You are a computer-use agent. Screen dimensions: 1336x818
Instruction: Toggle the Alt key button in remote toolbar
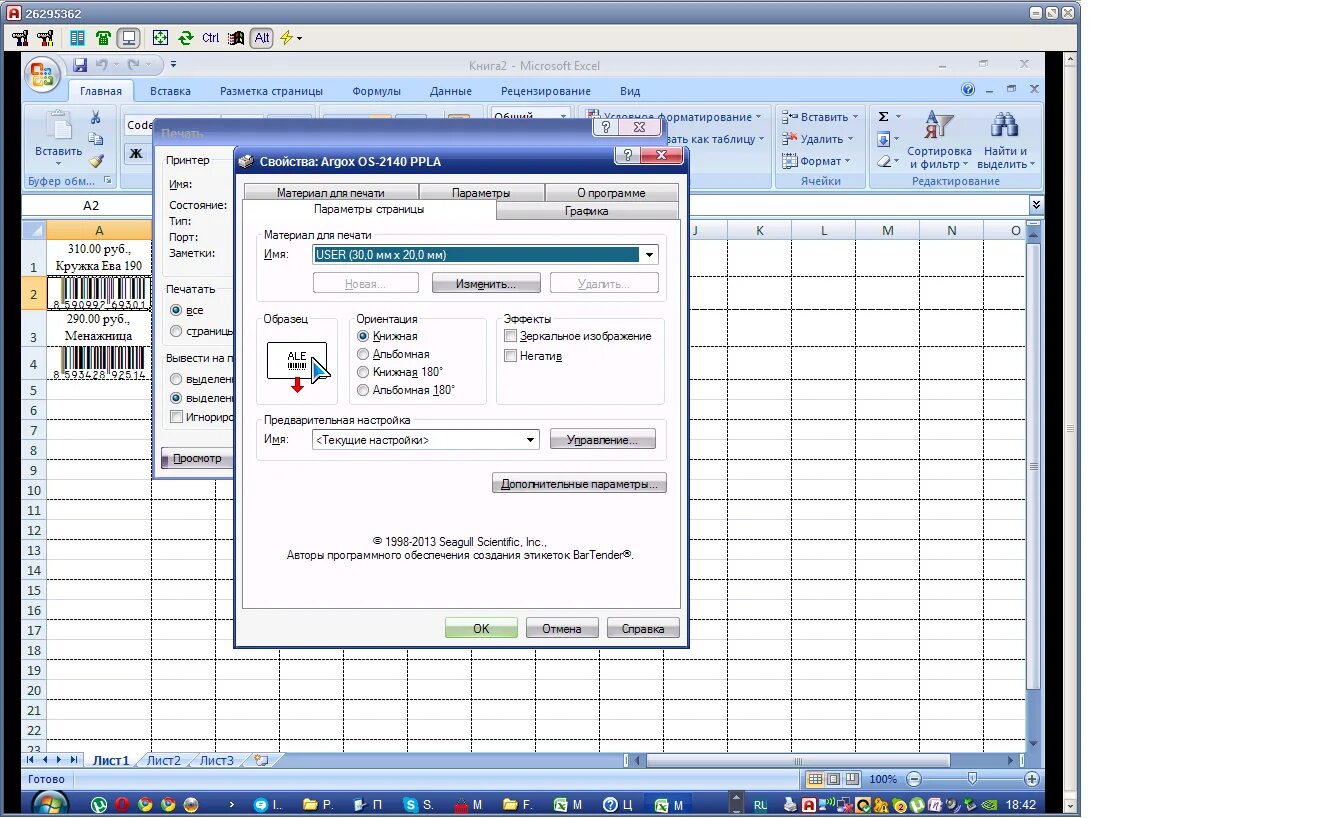click(262, 38)
